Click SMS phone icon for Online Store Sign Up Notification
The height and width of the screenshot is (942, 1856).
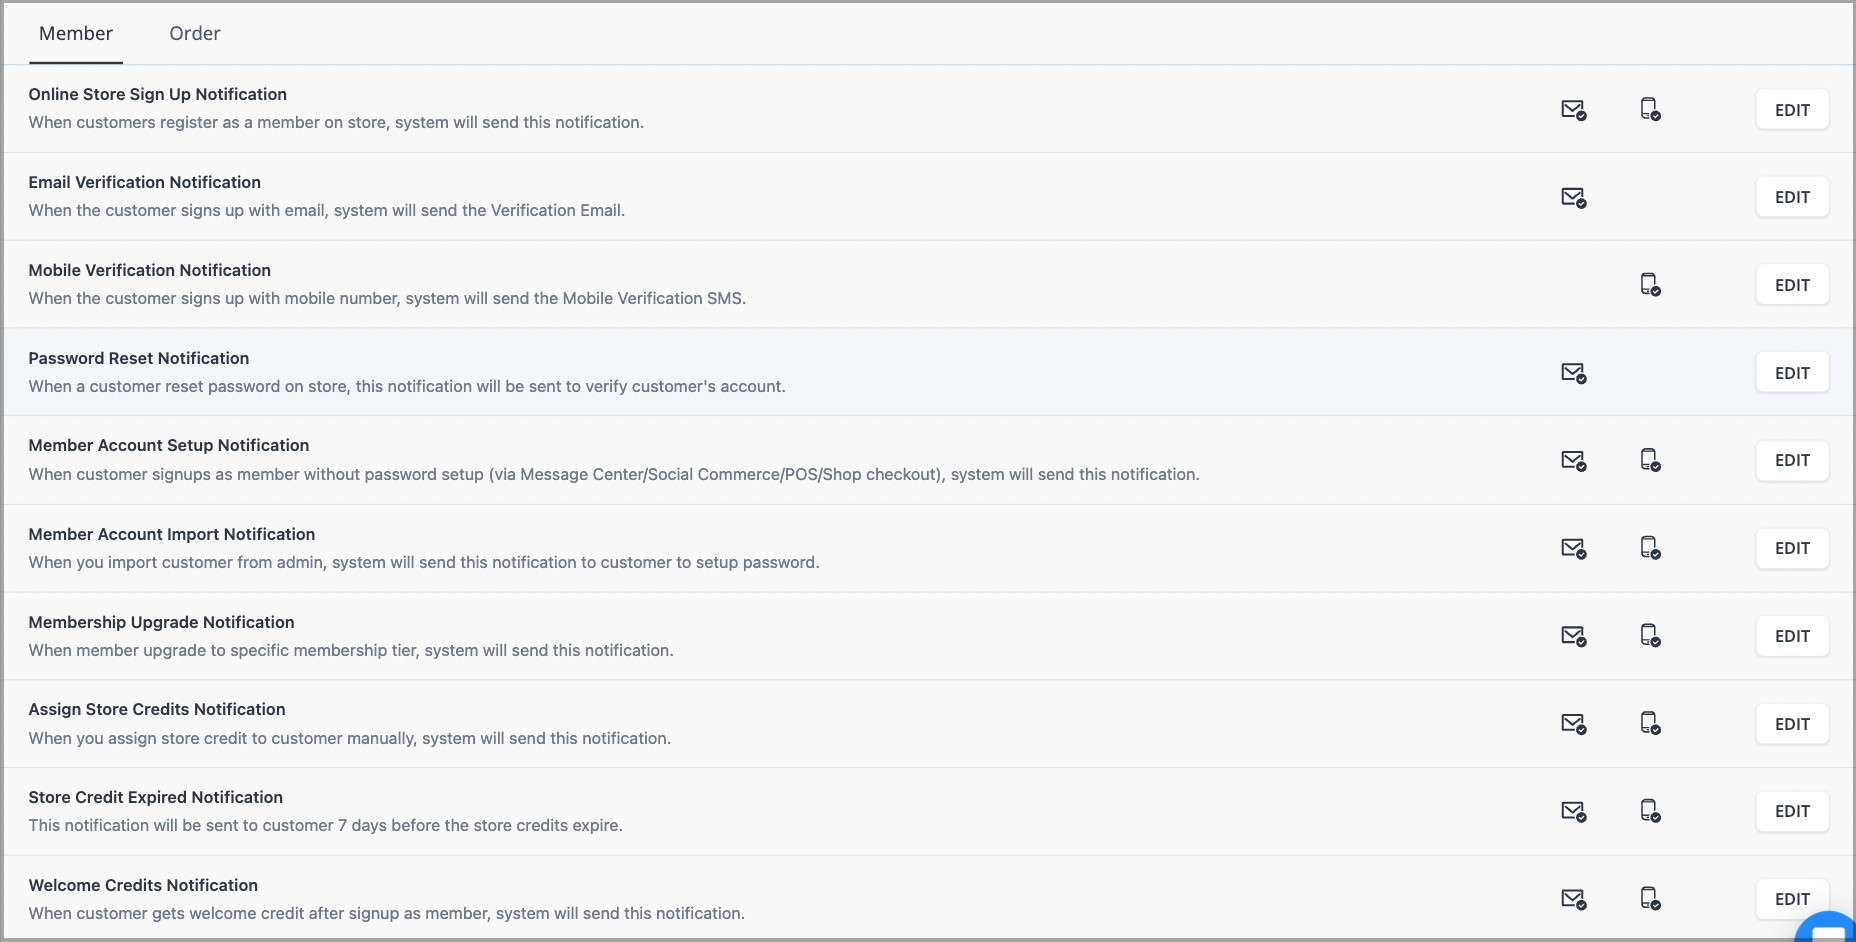(x=1650, y=109)
